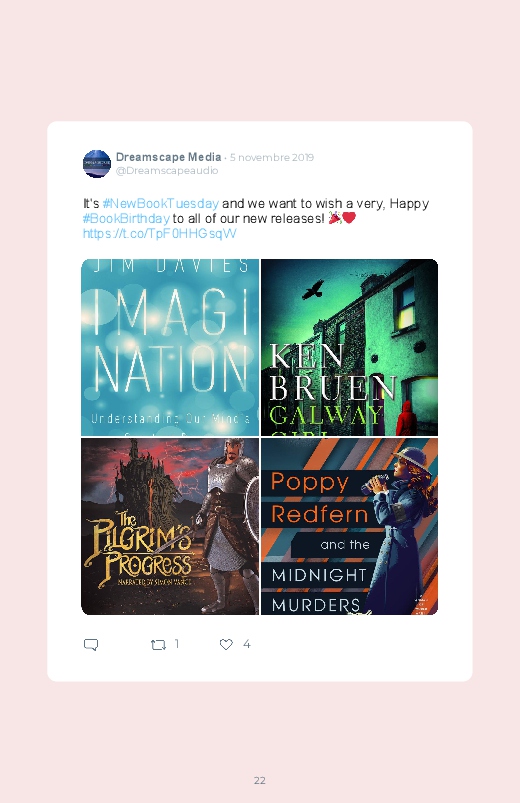
Task: Click the retweet arrows icon
Action: click(x=158, y=644)
